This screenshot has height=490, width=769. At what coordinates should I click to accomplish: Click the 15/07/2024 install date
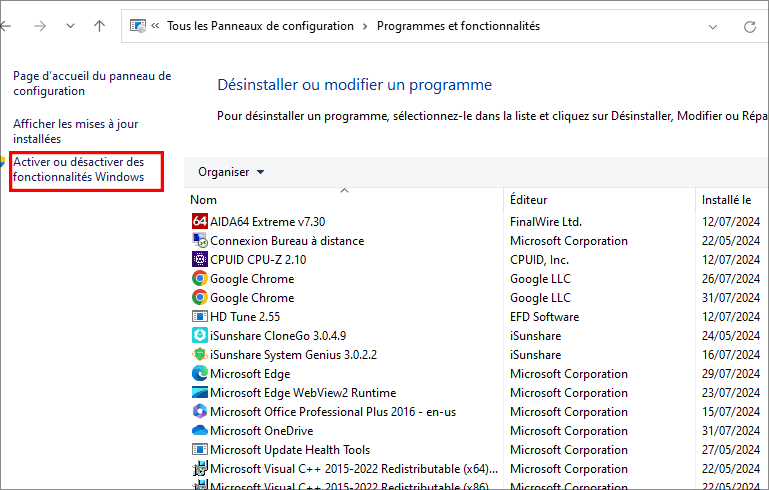pos(731,412)
